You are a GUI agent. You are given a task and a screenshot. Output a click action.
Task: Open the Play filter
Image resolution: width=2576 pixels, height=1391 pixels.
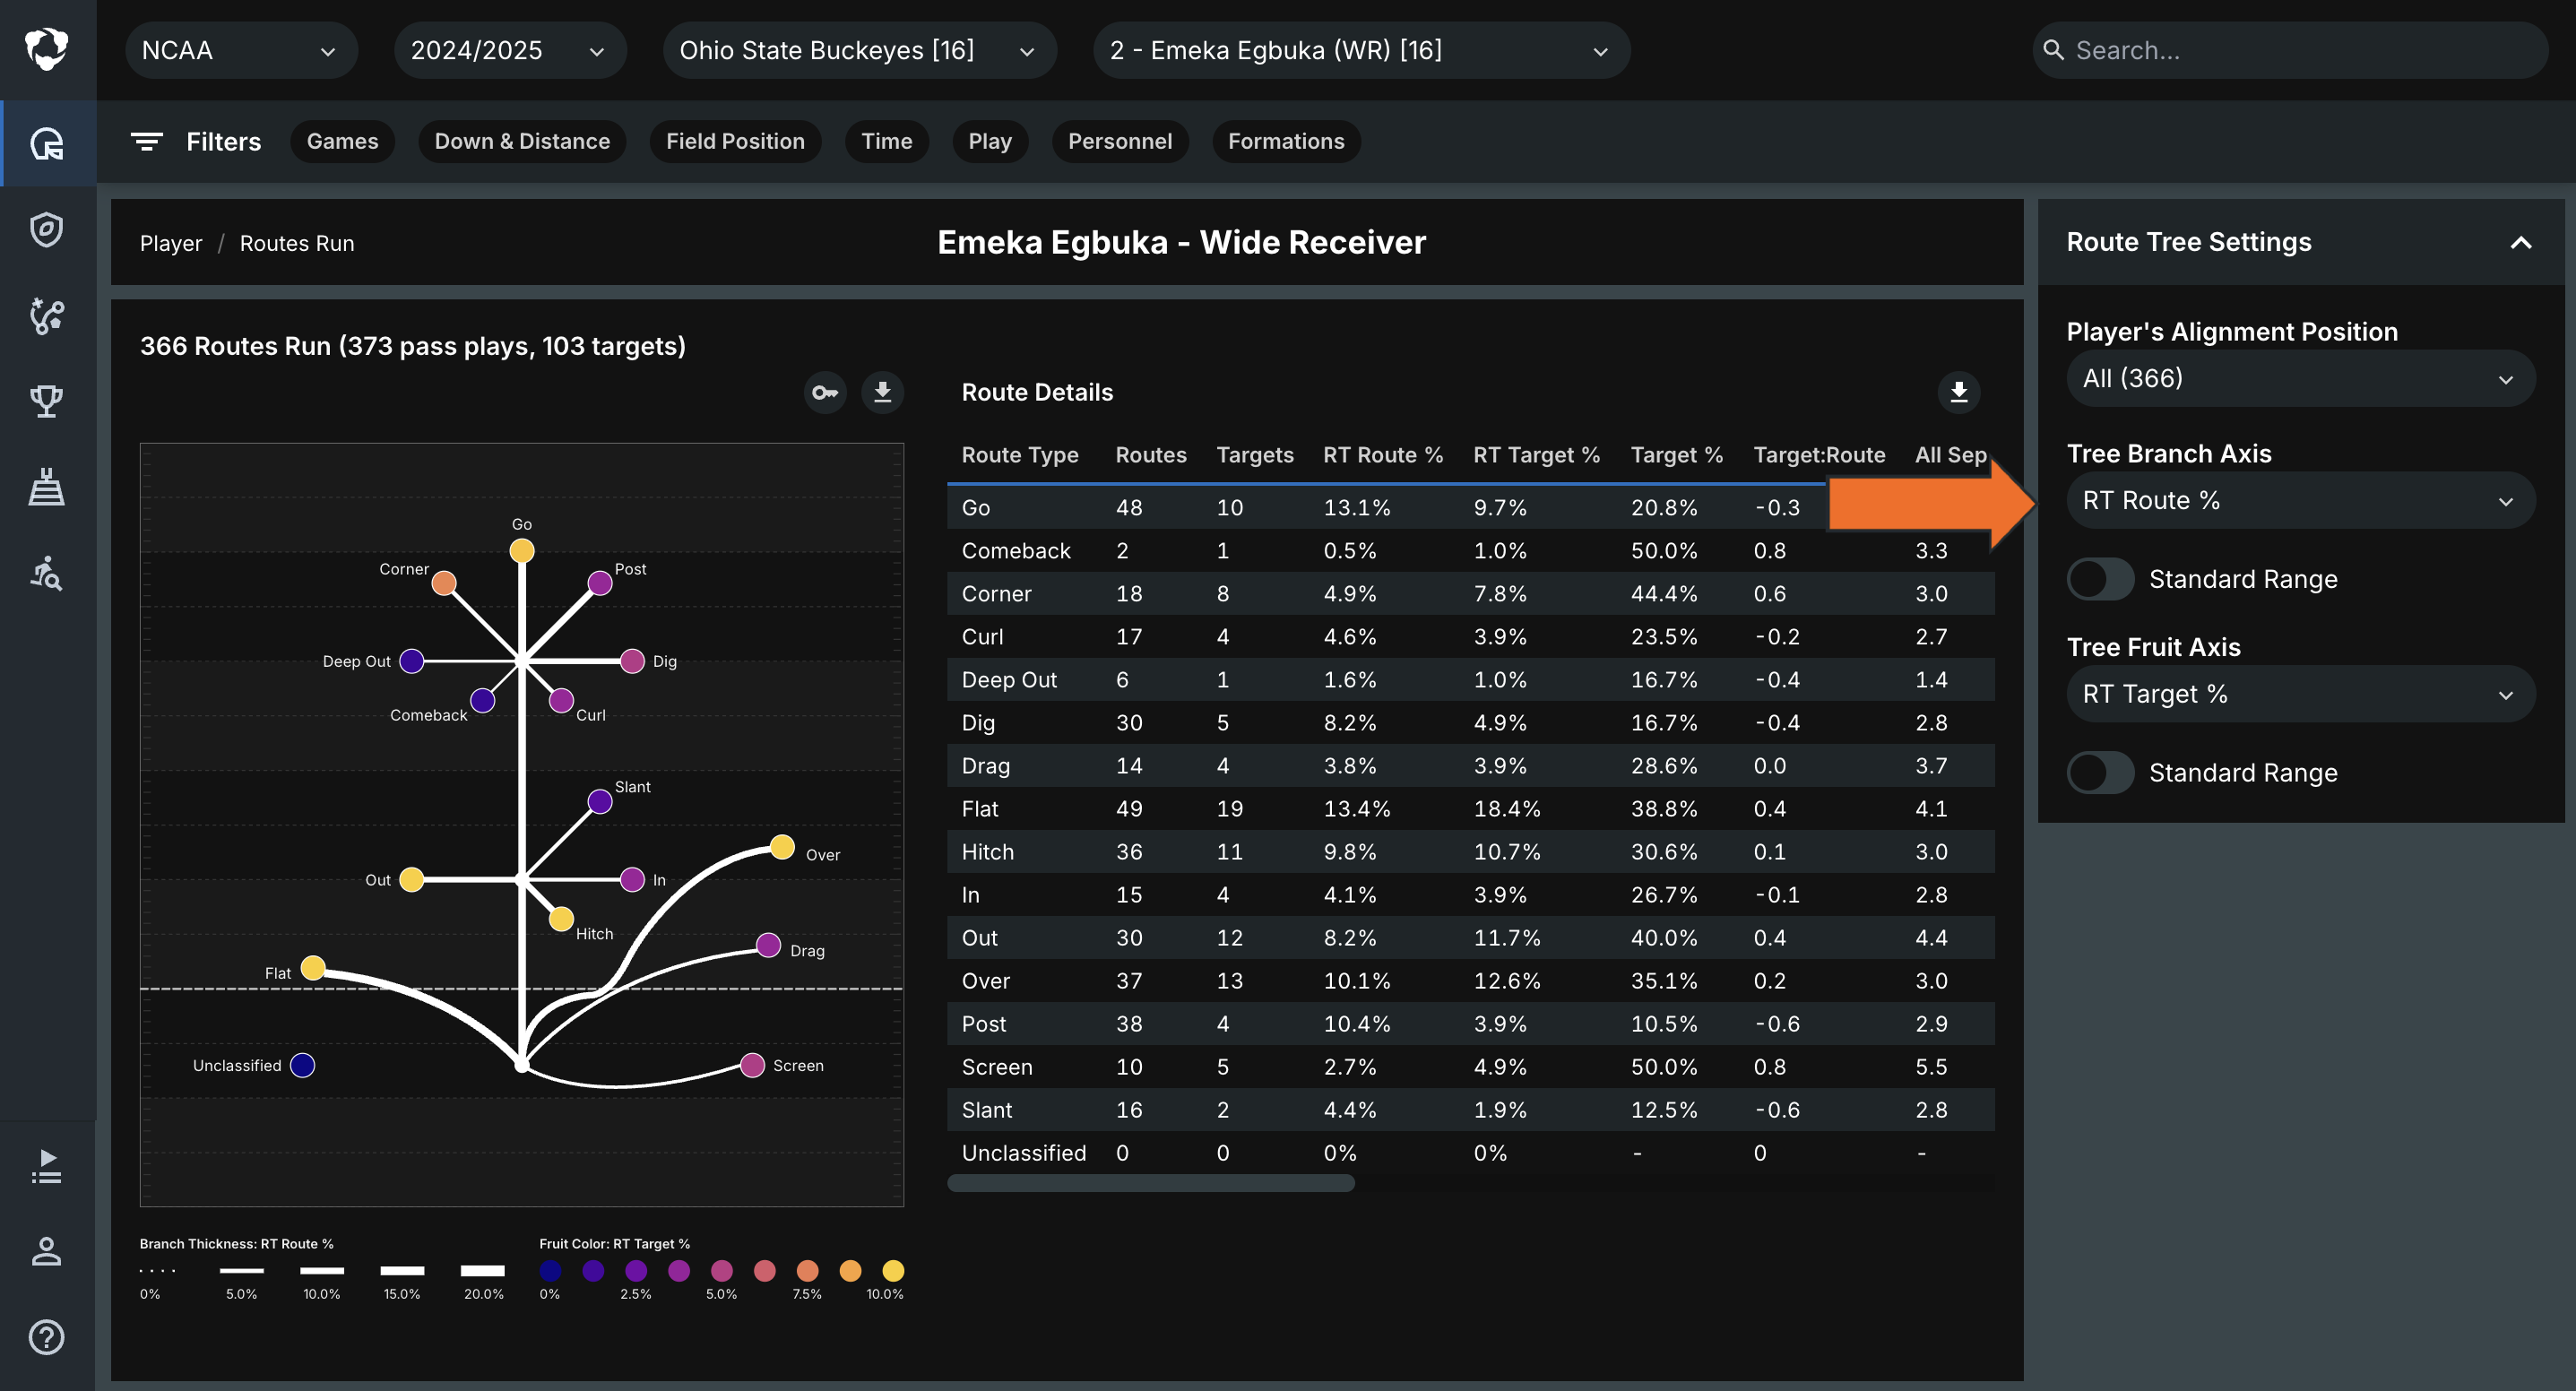990,142
